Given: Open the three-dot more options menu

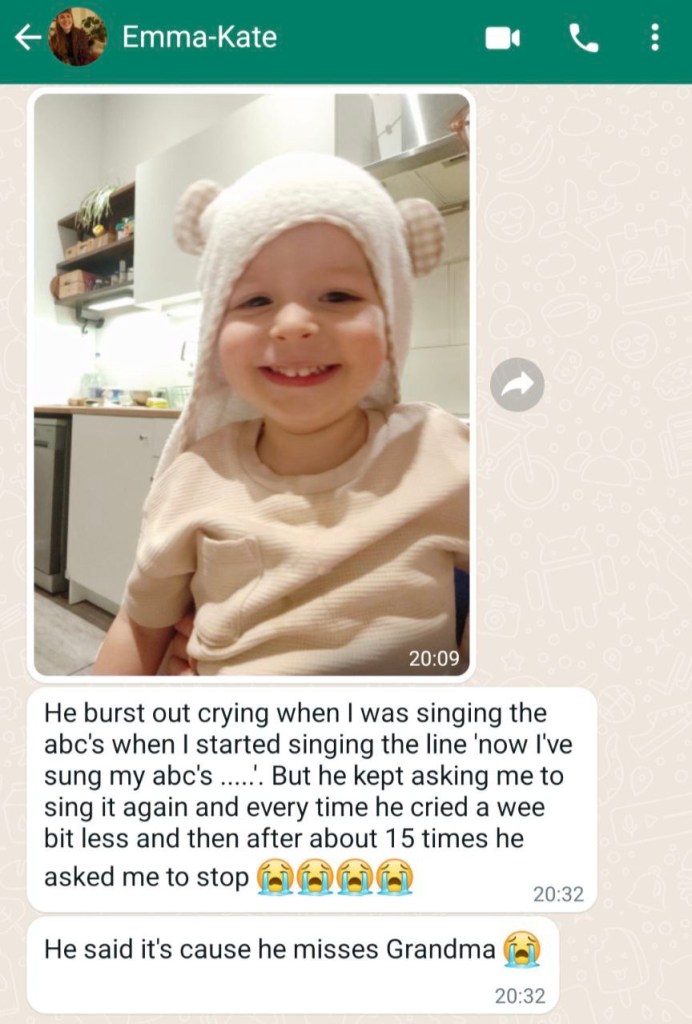Looking at the screenshot, I should click(x=655, y=37).
